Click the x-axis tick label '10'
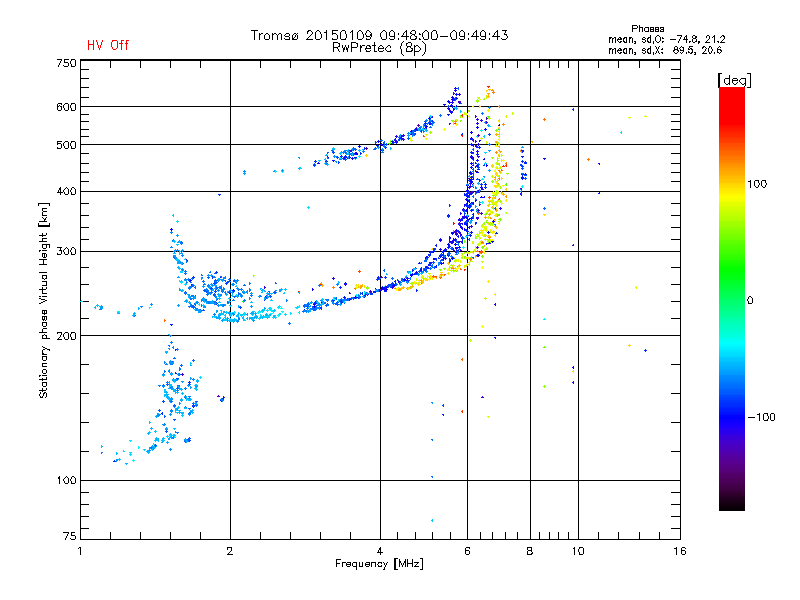This screenshot has width=800, height=600. tap(578, 551)
